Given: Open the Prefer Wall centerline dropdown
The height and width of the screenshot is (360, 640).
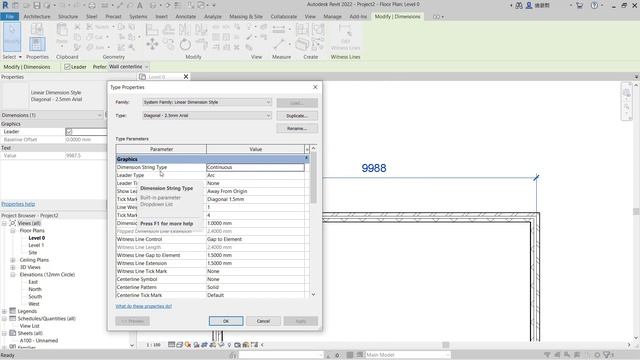Looking at the screenshot, I should tap(128, 67).
